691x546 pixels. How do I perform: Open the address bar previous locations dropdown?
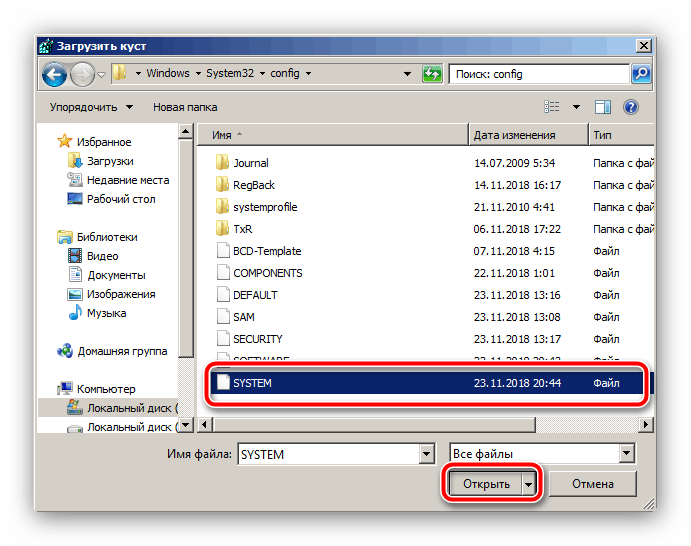click(x=408, y=74)
